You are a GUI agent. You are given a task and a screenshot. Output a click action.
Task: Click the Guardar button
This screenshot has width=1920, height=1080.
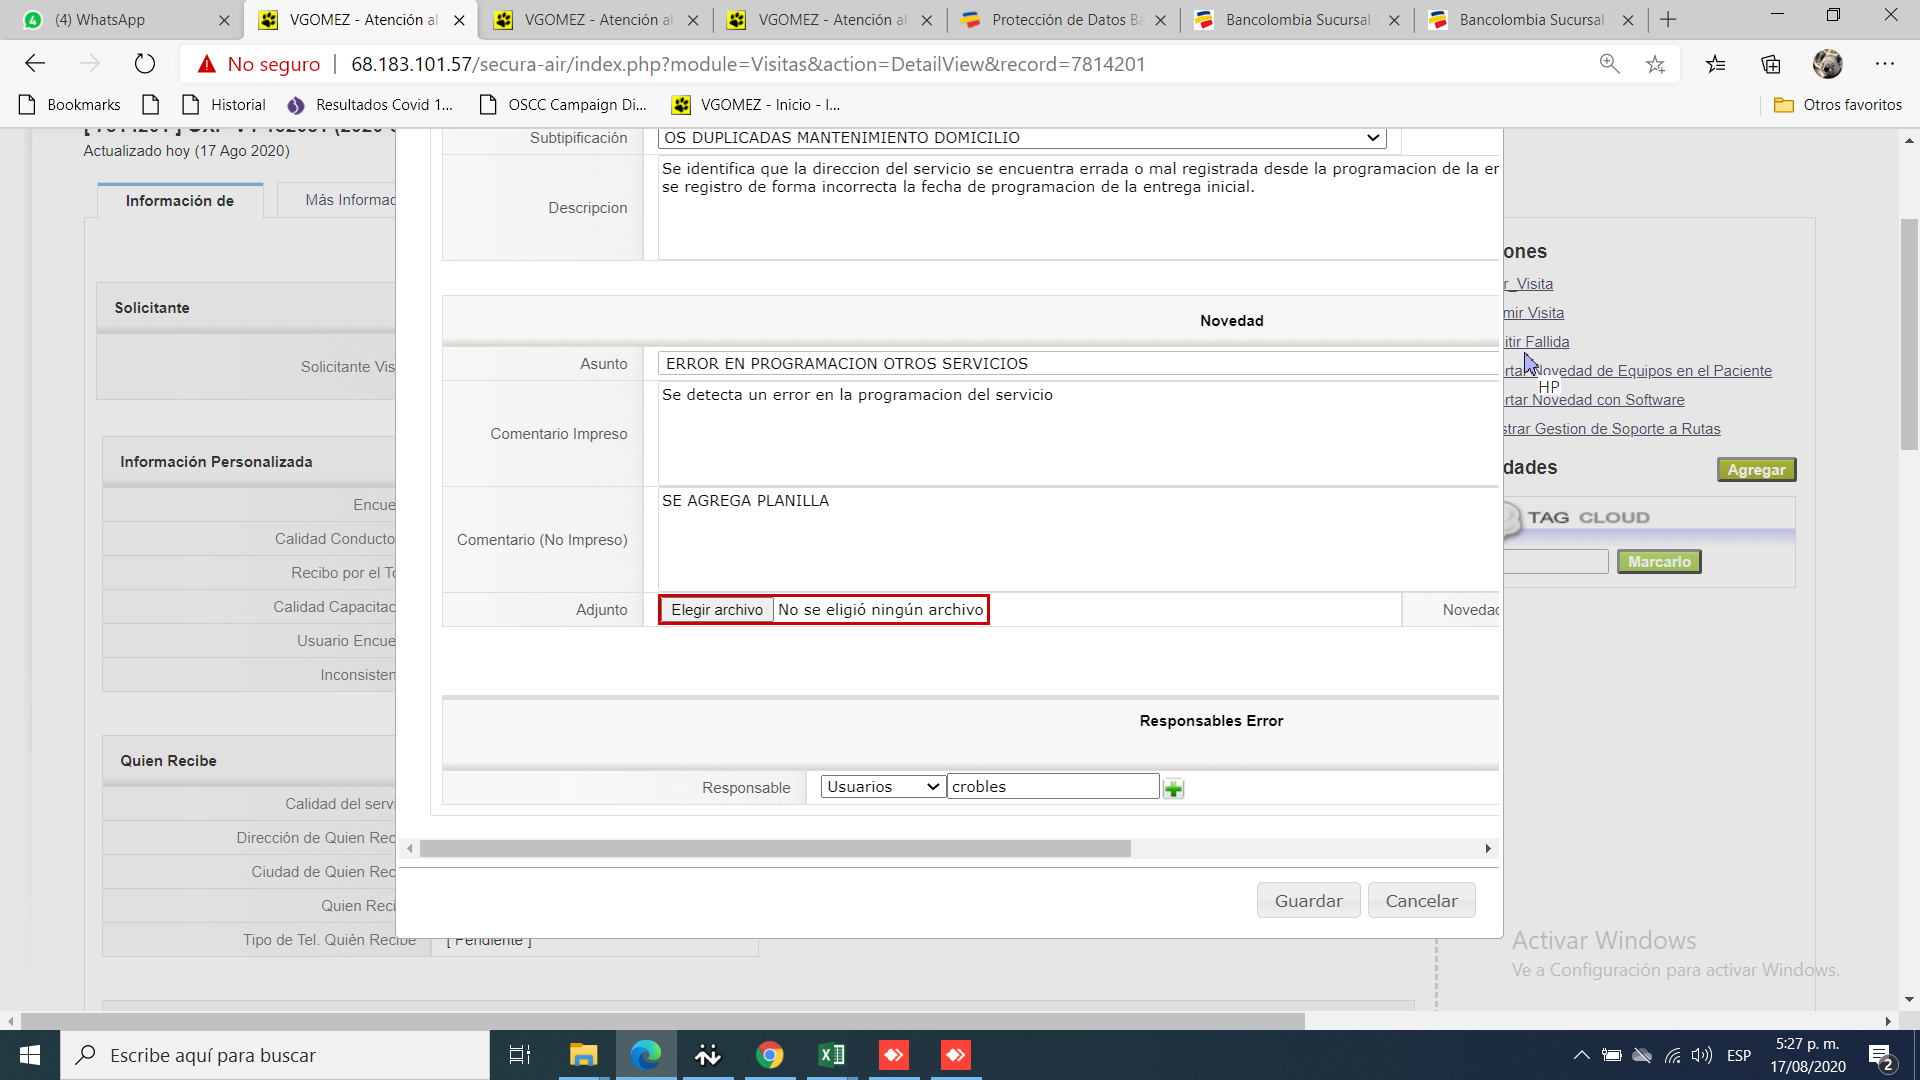click(x=1308, y=901)
